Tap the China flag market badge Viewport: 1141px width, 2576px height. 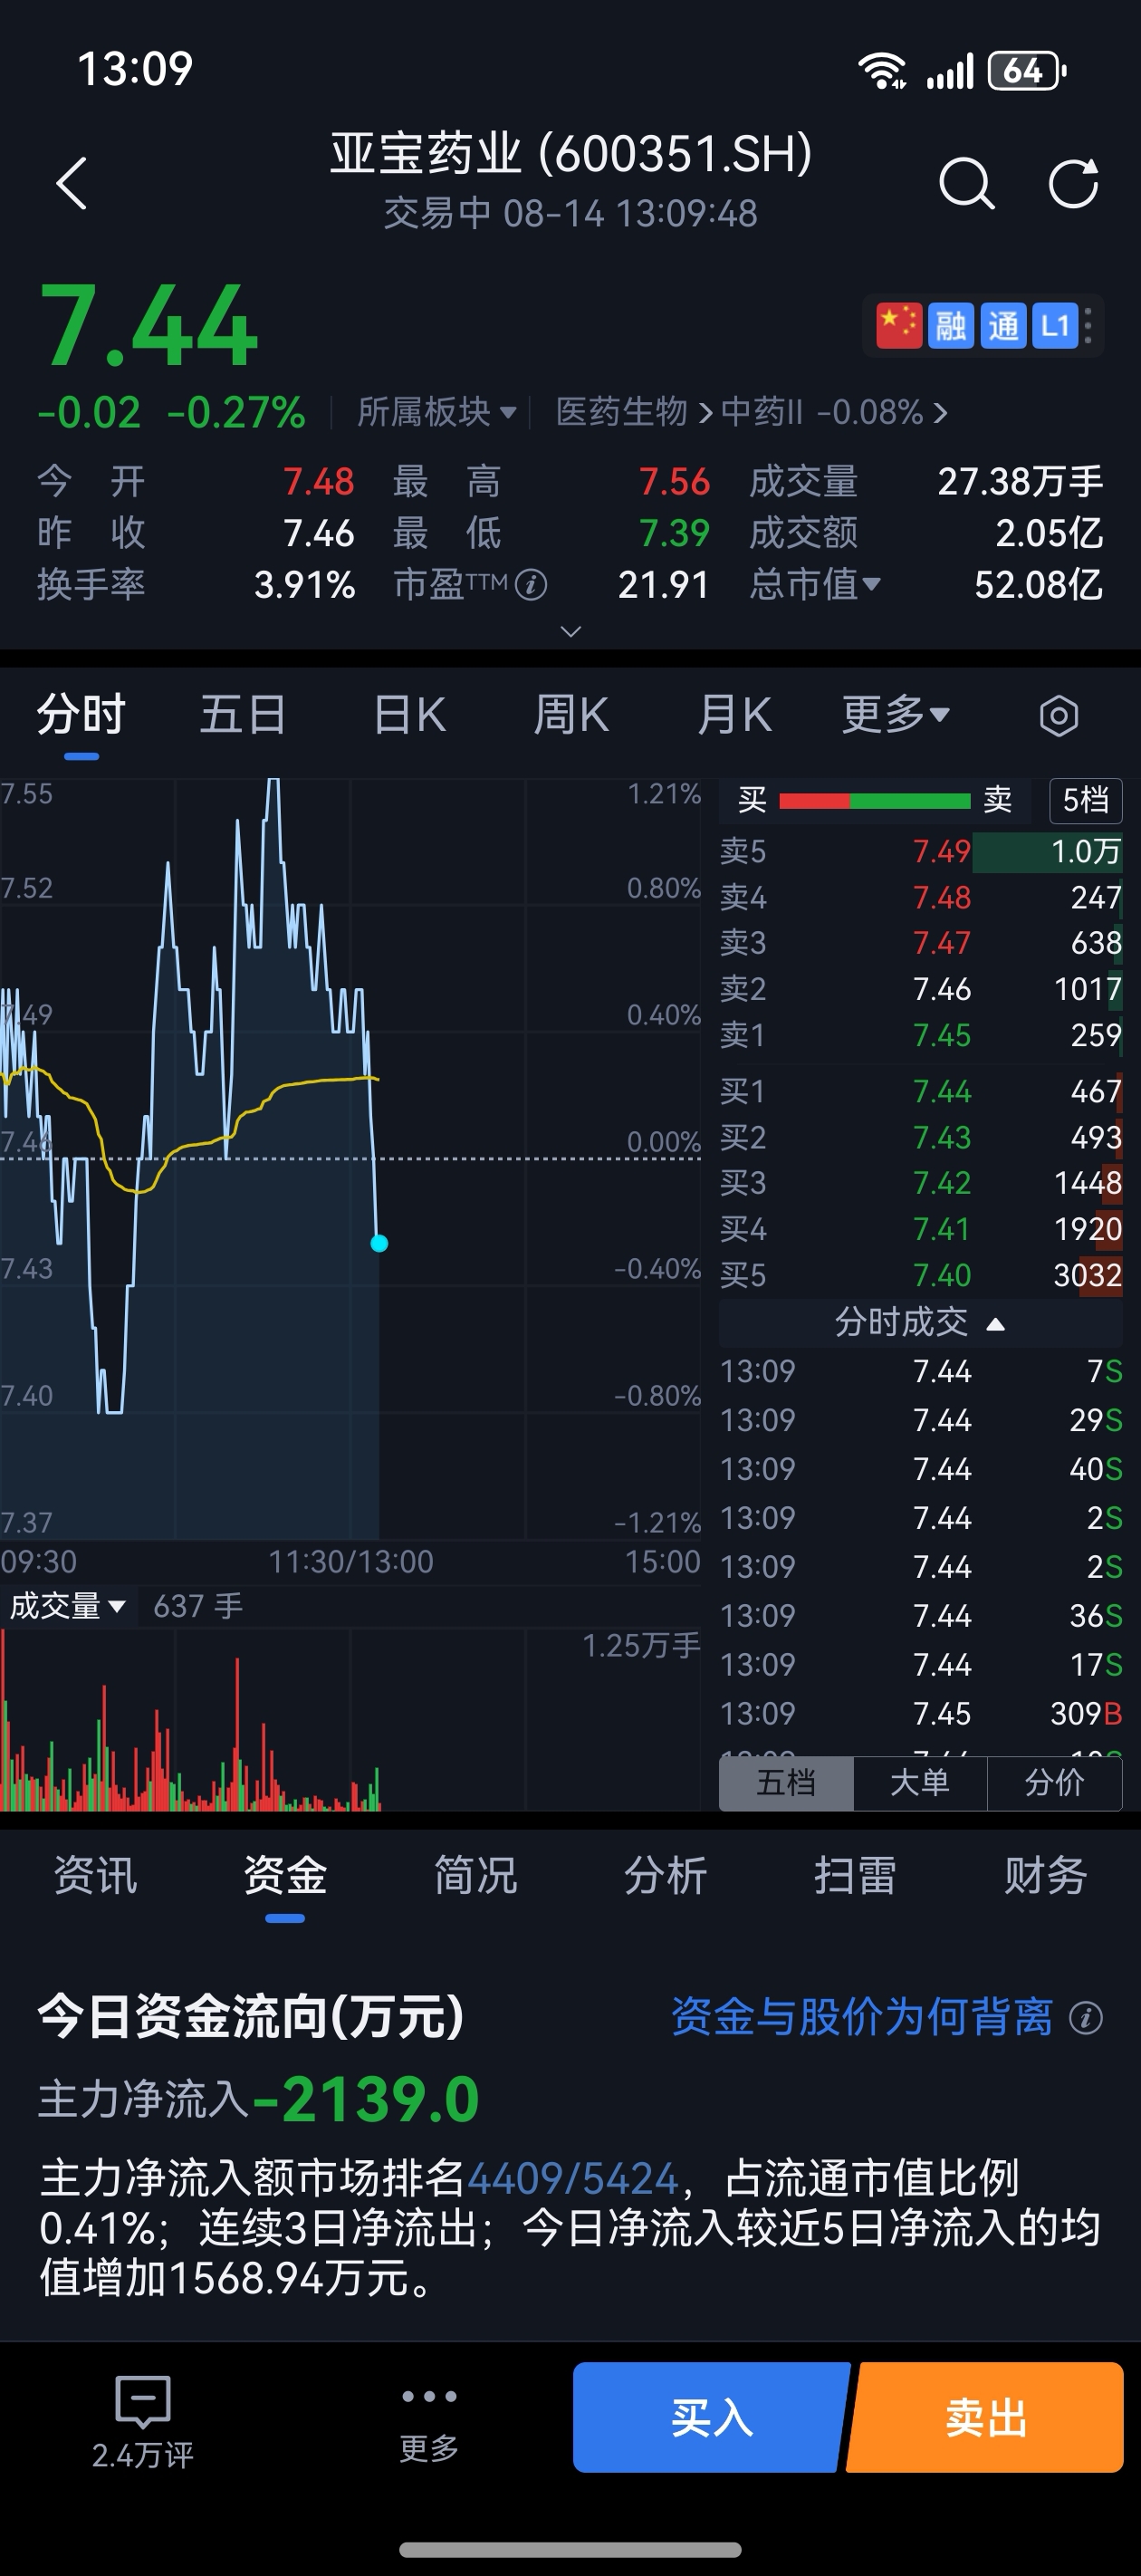point(898,325)
